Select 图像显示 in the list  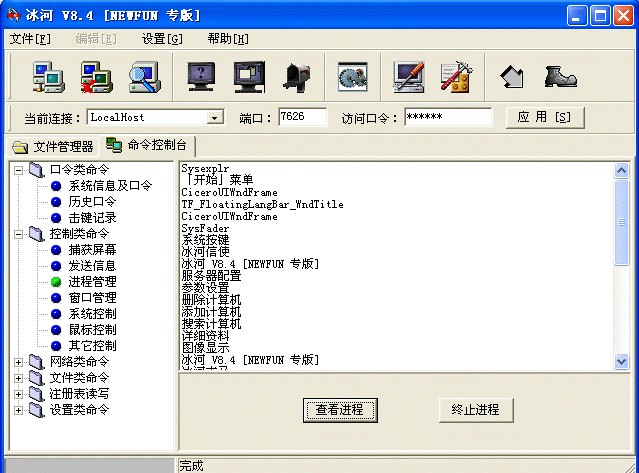tap(205, 348)
